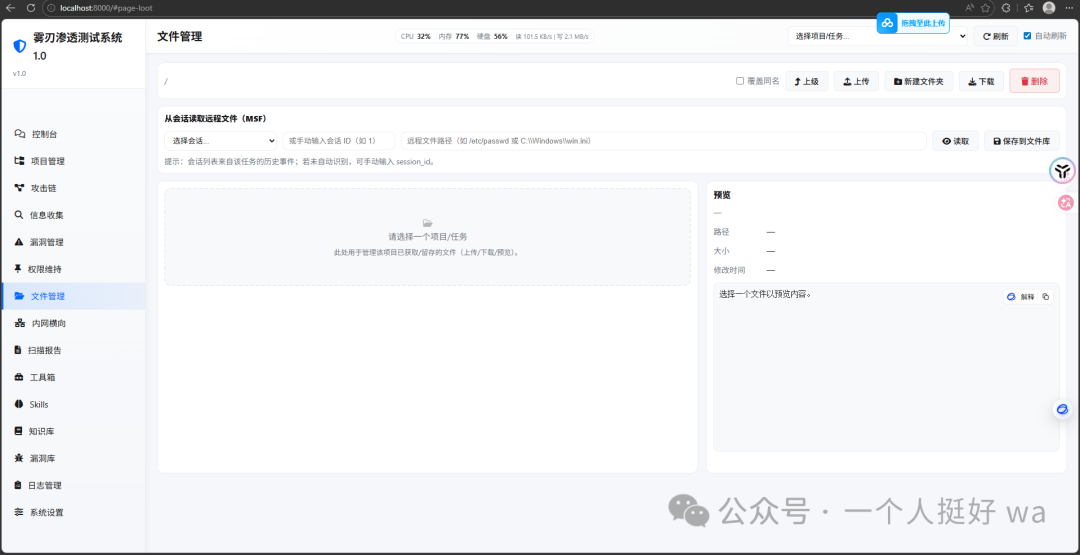The height and width of the screenshot is (555, 1080).
Task: Click the 文件管理 page title
Action: pos(180,36)
